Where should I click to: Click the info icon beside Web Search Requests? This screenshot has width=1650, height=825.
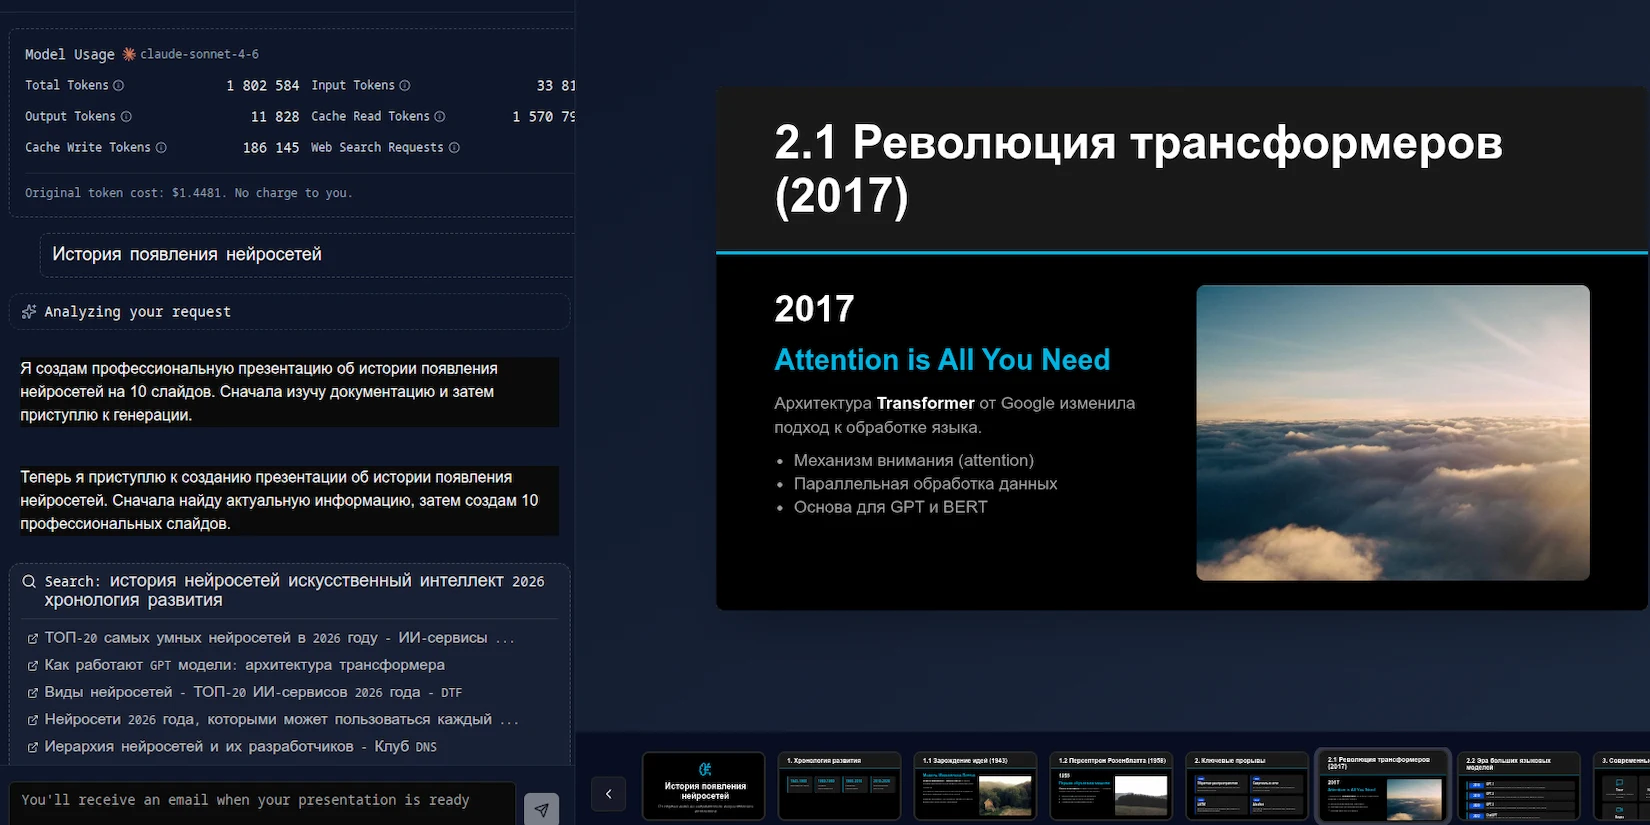point(454,148)
